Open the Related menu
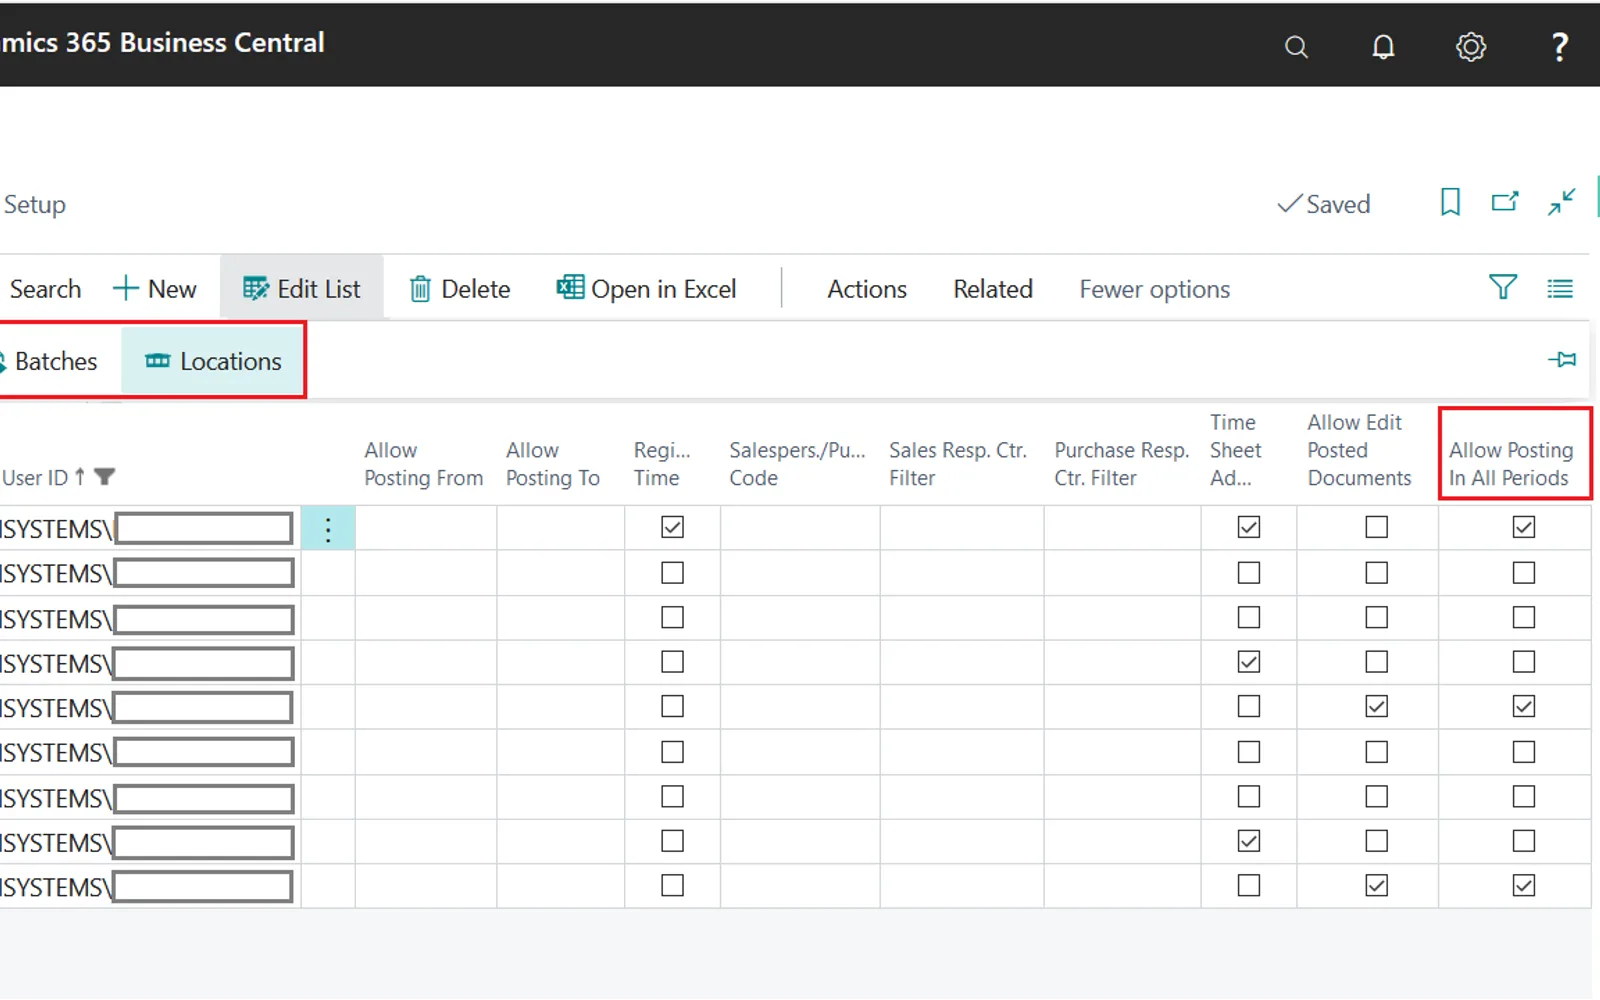1600x1000 pixels. pos(993,289)
